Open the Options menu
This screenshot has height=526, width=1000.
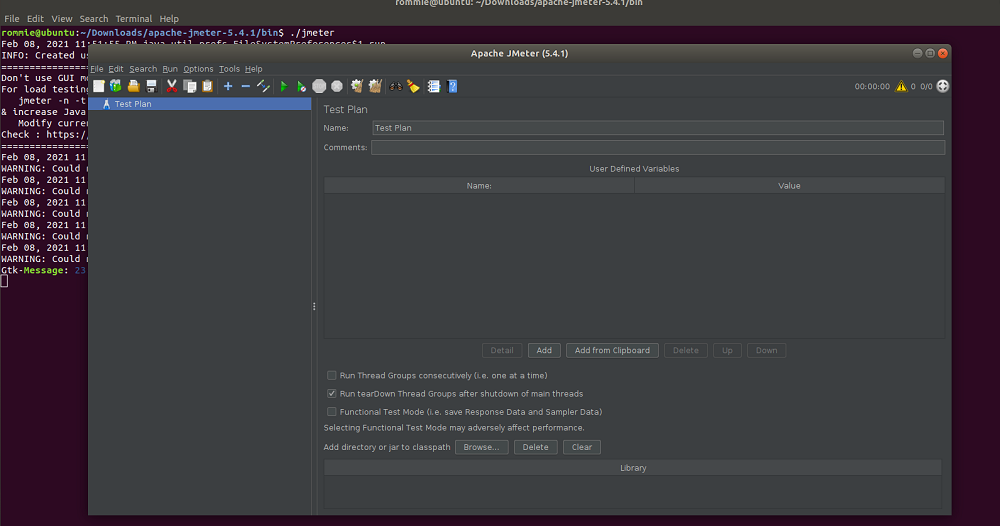198,69
